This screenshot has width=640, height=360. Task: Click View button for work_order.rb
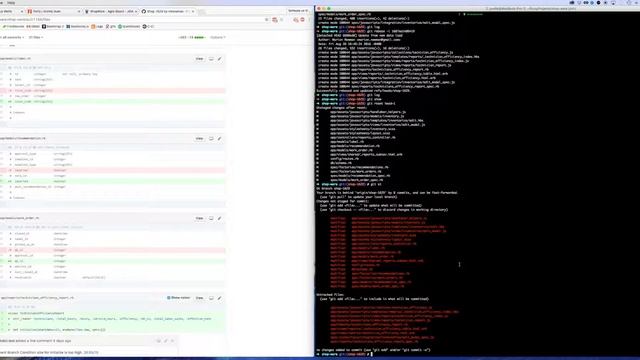[x=199, y=218]
